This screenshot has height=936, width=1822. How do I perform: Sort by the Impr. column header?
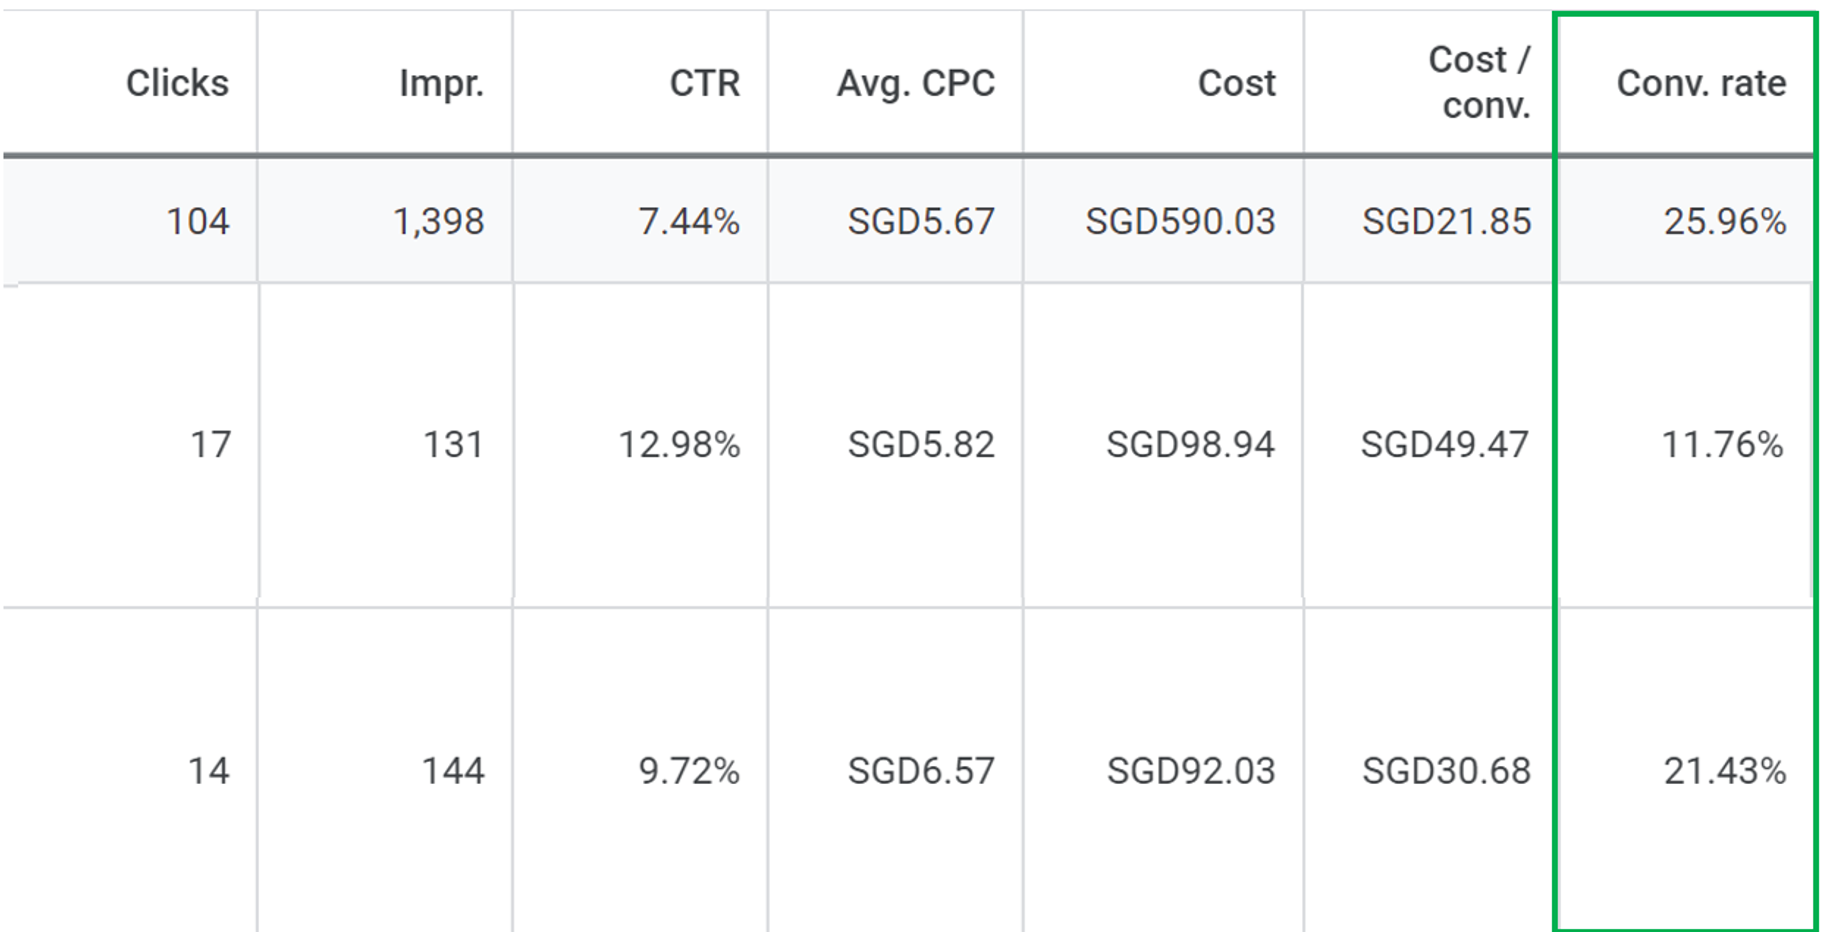tap(441, 83)
